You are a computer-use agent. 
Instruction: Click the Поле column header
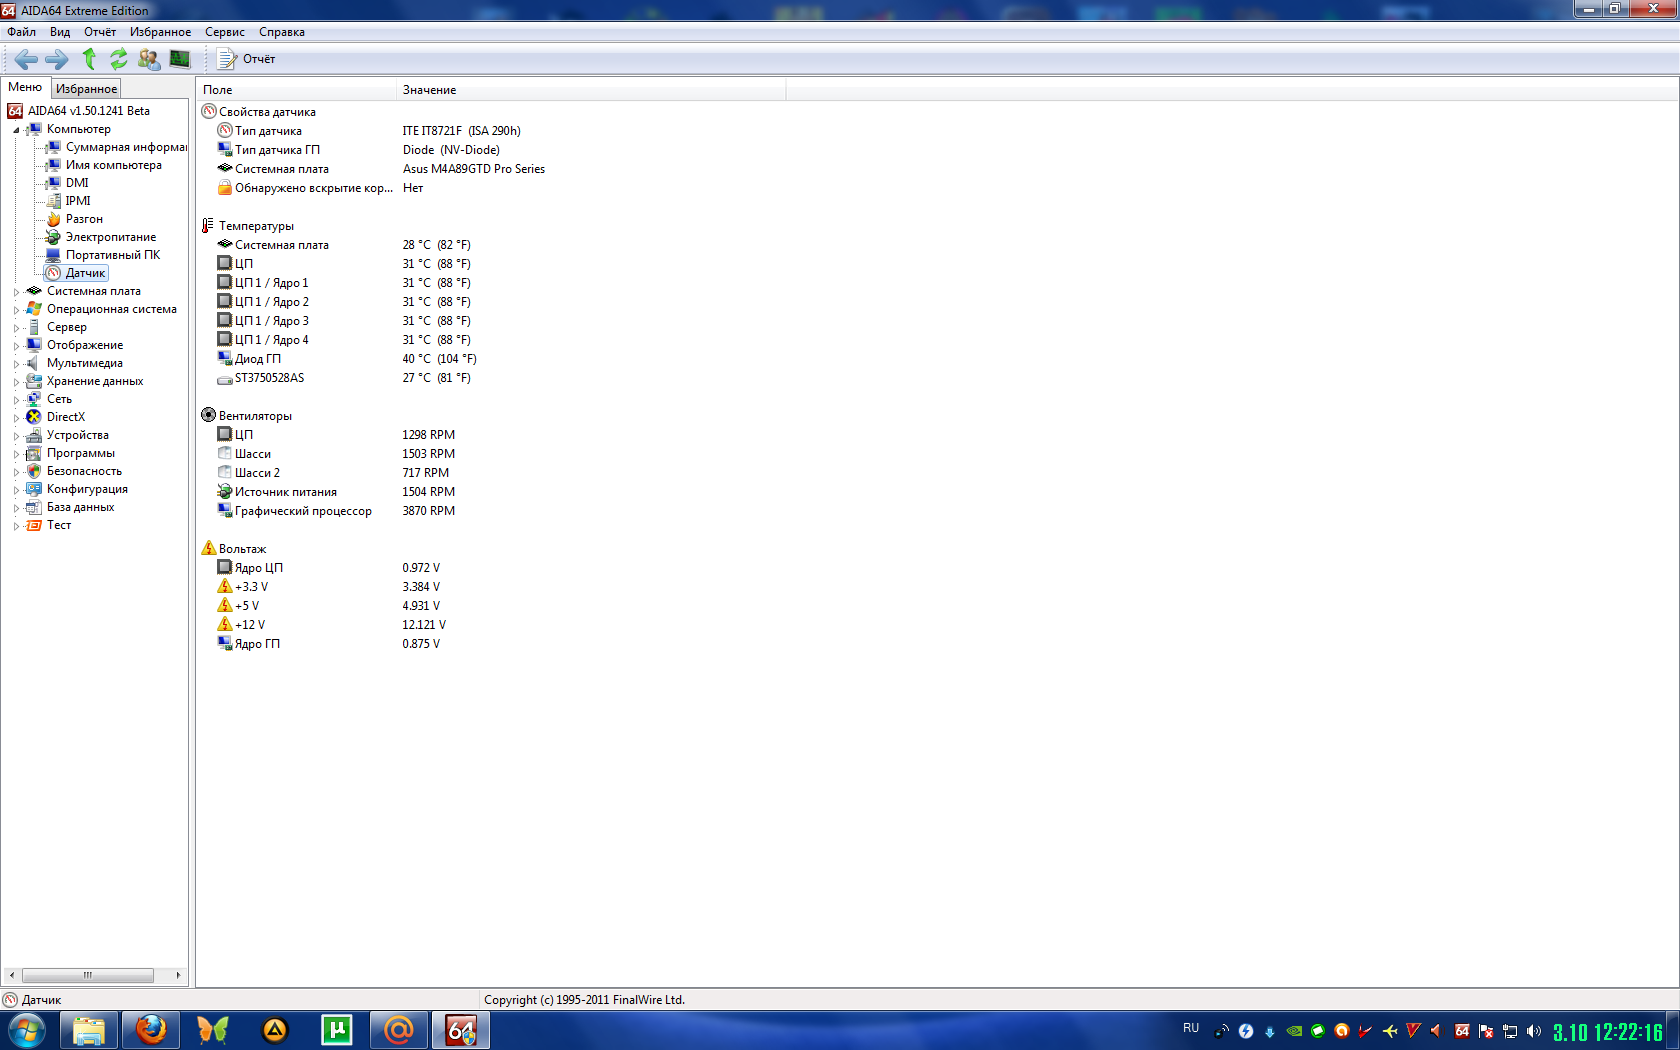(x=296, y=90)
